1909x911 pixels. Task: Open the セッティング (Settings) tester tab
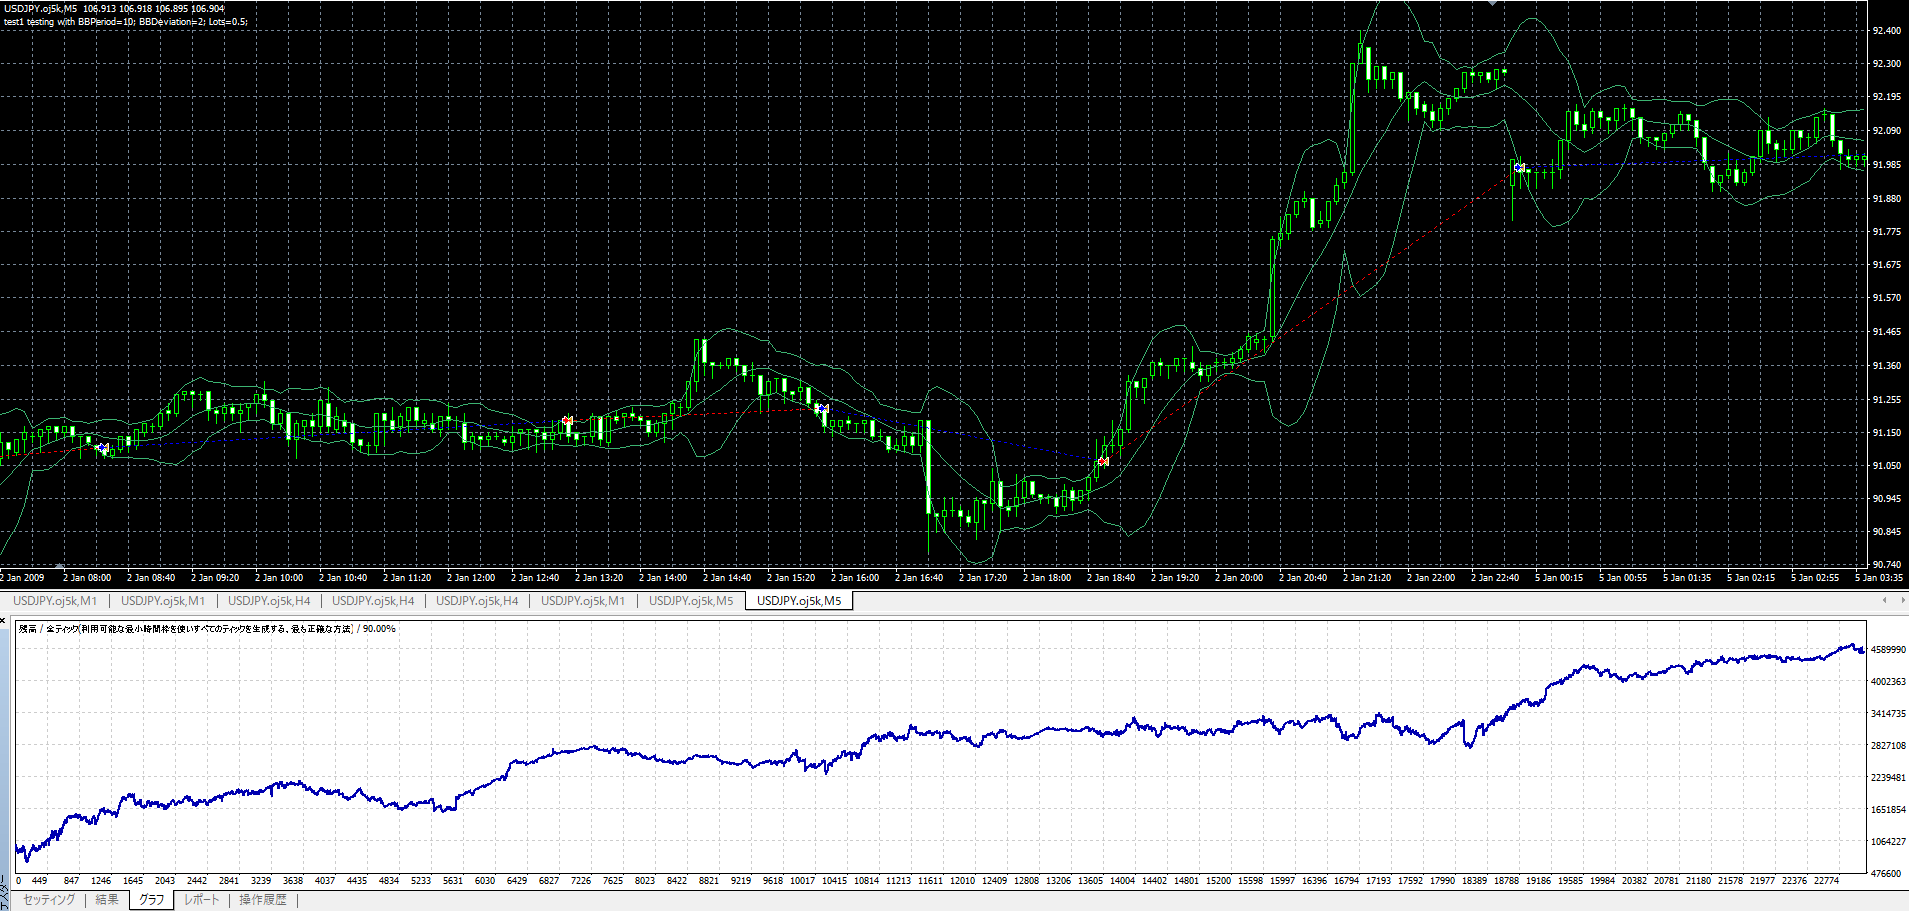point(49,900)
